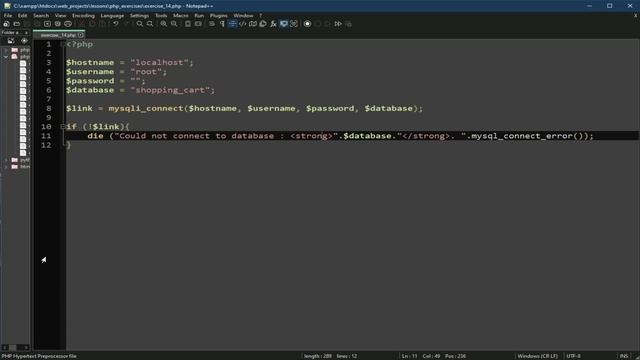
Task: Toggle the file Monitoring (tail -f) icon
Action: [293, 24]
